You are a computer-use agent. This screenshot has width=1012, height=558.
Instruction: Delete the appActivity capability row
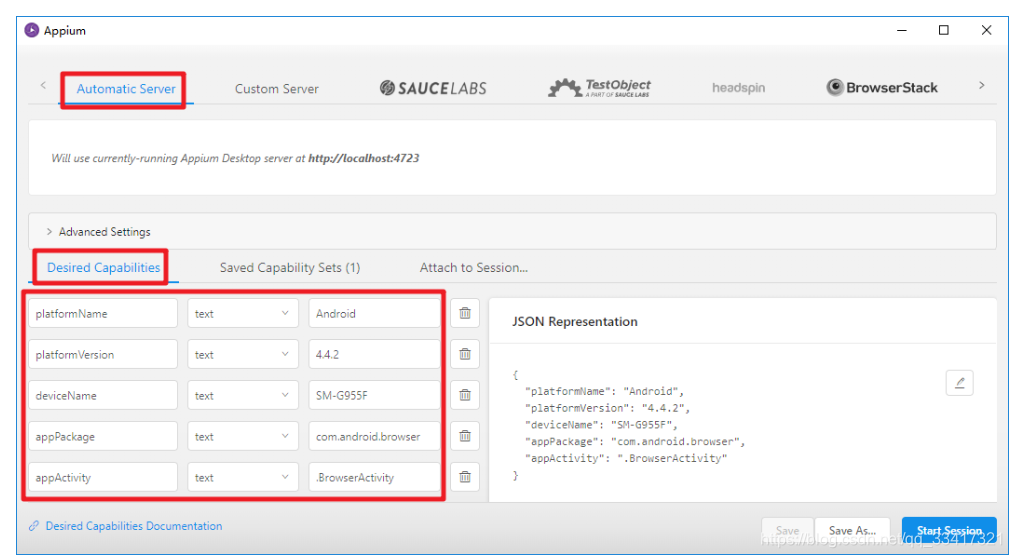pos(465,477)
